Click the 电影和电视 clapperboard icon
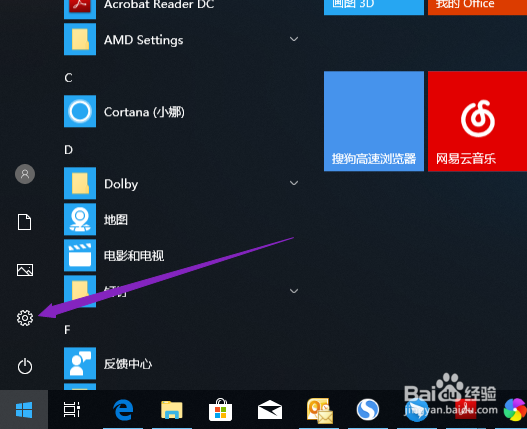The height and width of the screenshot is (429, 527). 80,255
